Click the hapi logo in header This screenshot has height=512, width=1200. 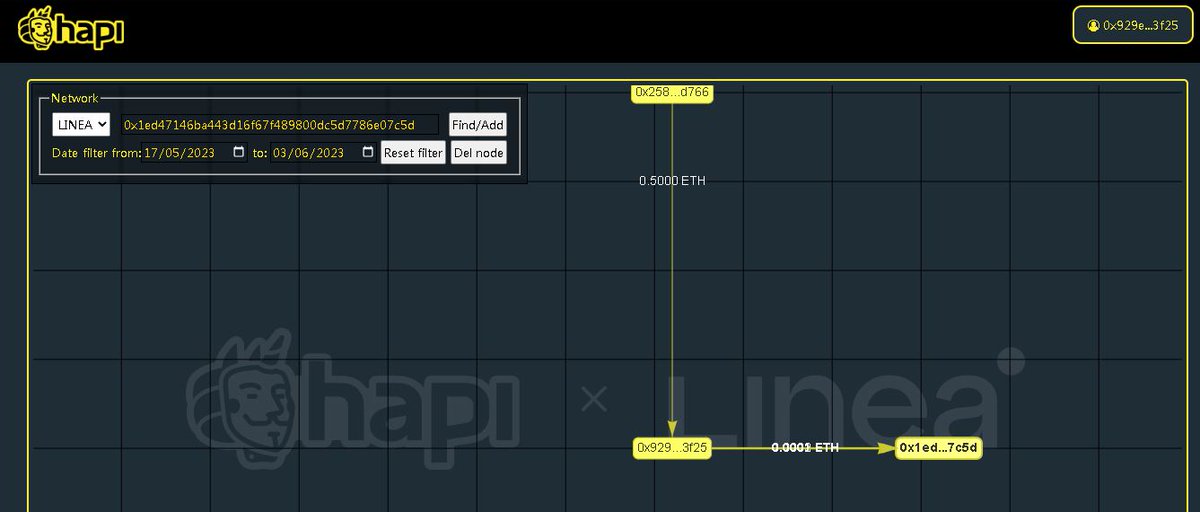point(72,29)
